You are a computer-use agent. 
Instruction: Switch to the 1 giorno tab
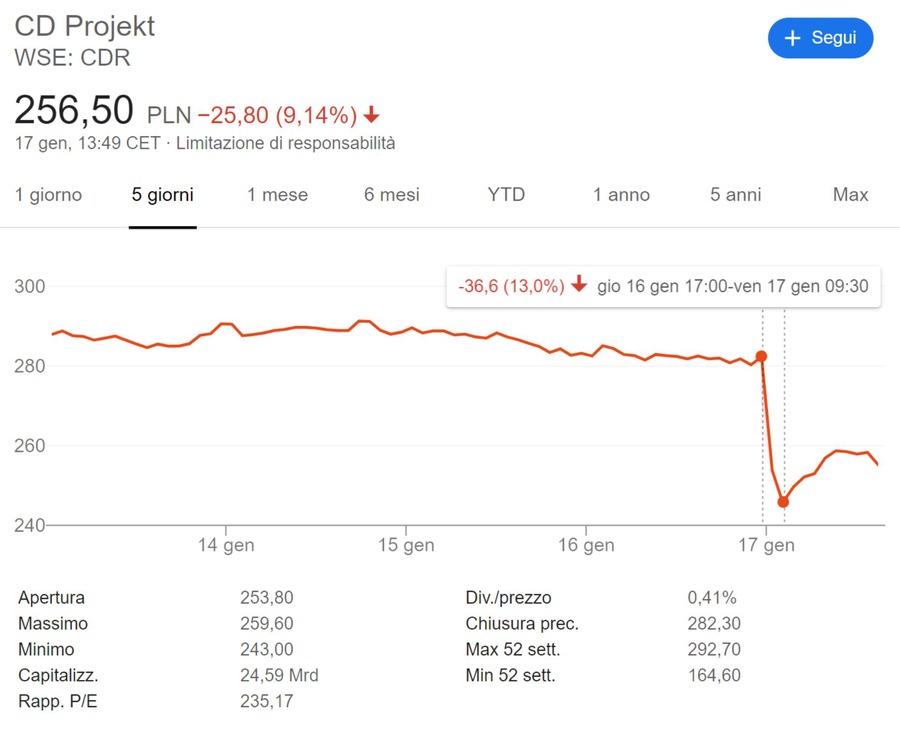[48, 195]
